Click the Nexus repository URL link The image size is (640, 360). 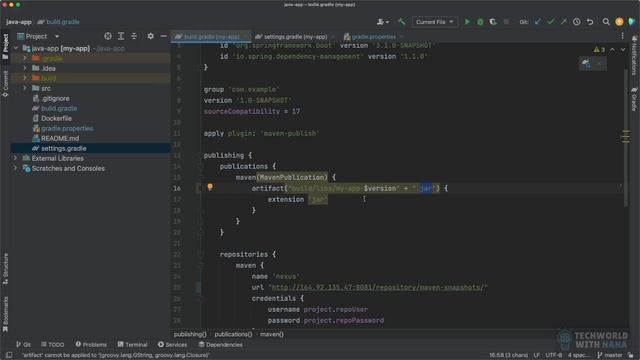point(378,287)
